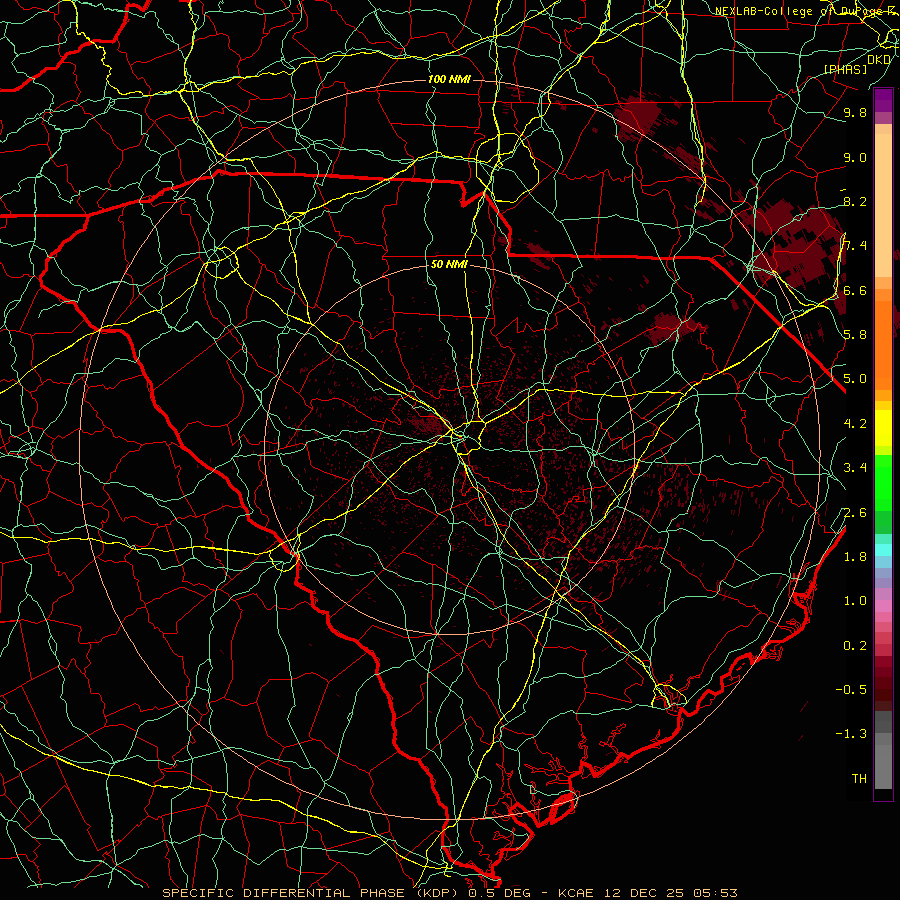Pick the cyan band of the color bar

tap(883, 549)
